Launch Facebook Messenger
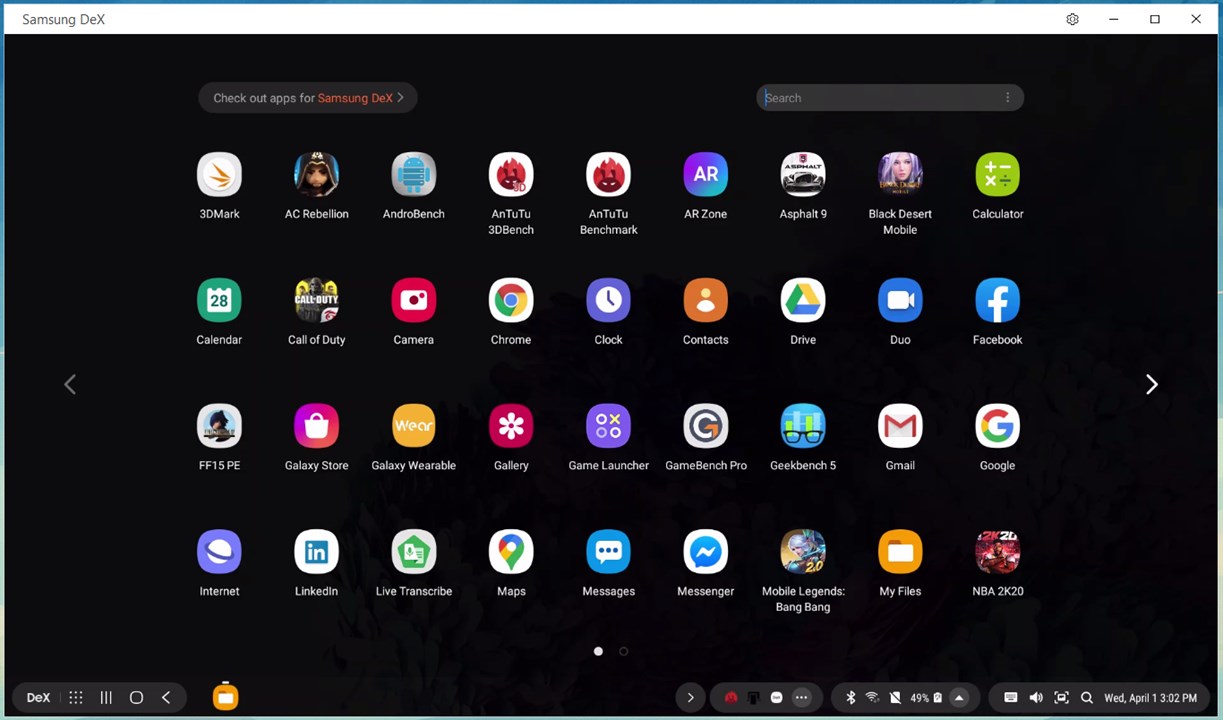 click(x=706, y=552)
